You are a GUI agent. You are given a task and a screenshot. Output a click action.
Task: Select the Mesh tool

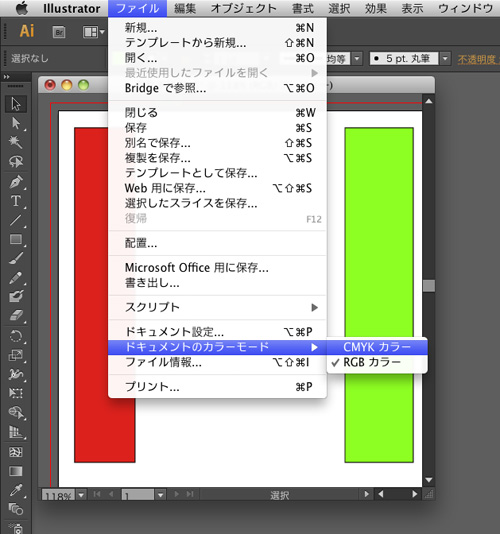(16, 452)
